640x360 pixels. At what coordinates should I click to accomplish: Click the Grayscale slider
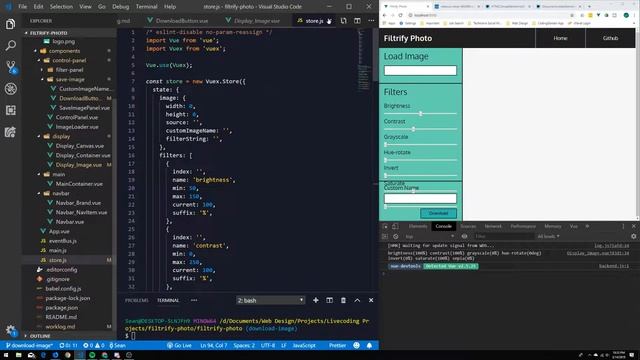[420, 144]
